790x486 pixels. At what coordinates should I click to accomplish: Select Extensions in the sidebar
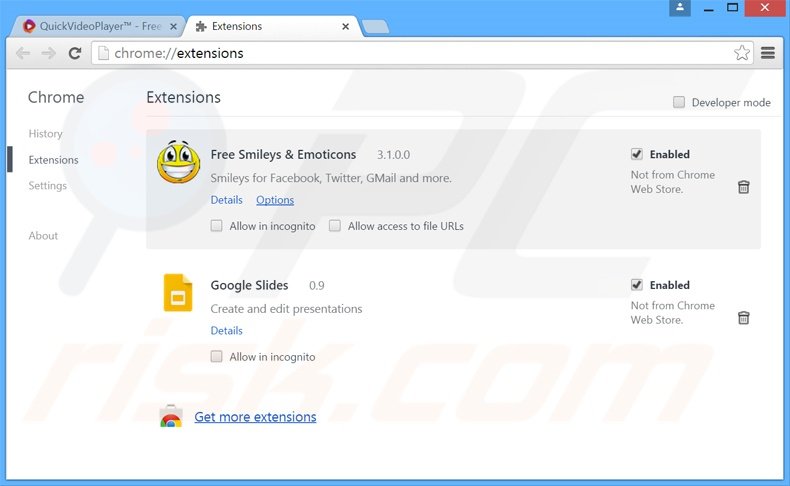click(x=53, y=160)
